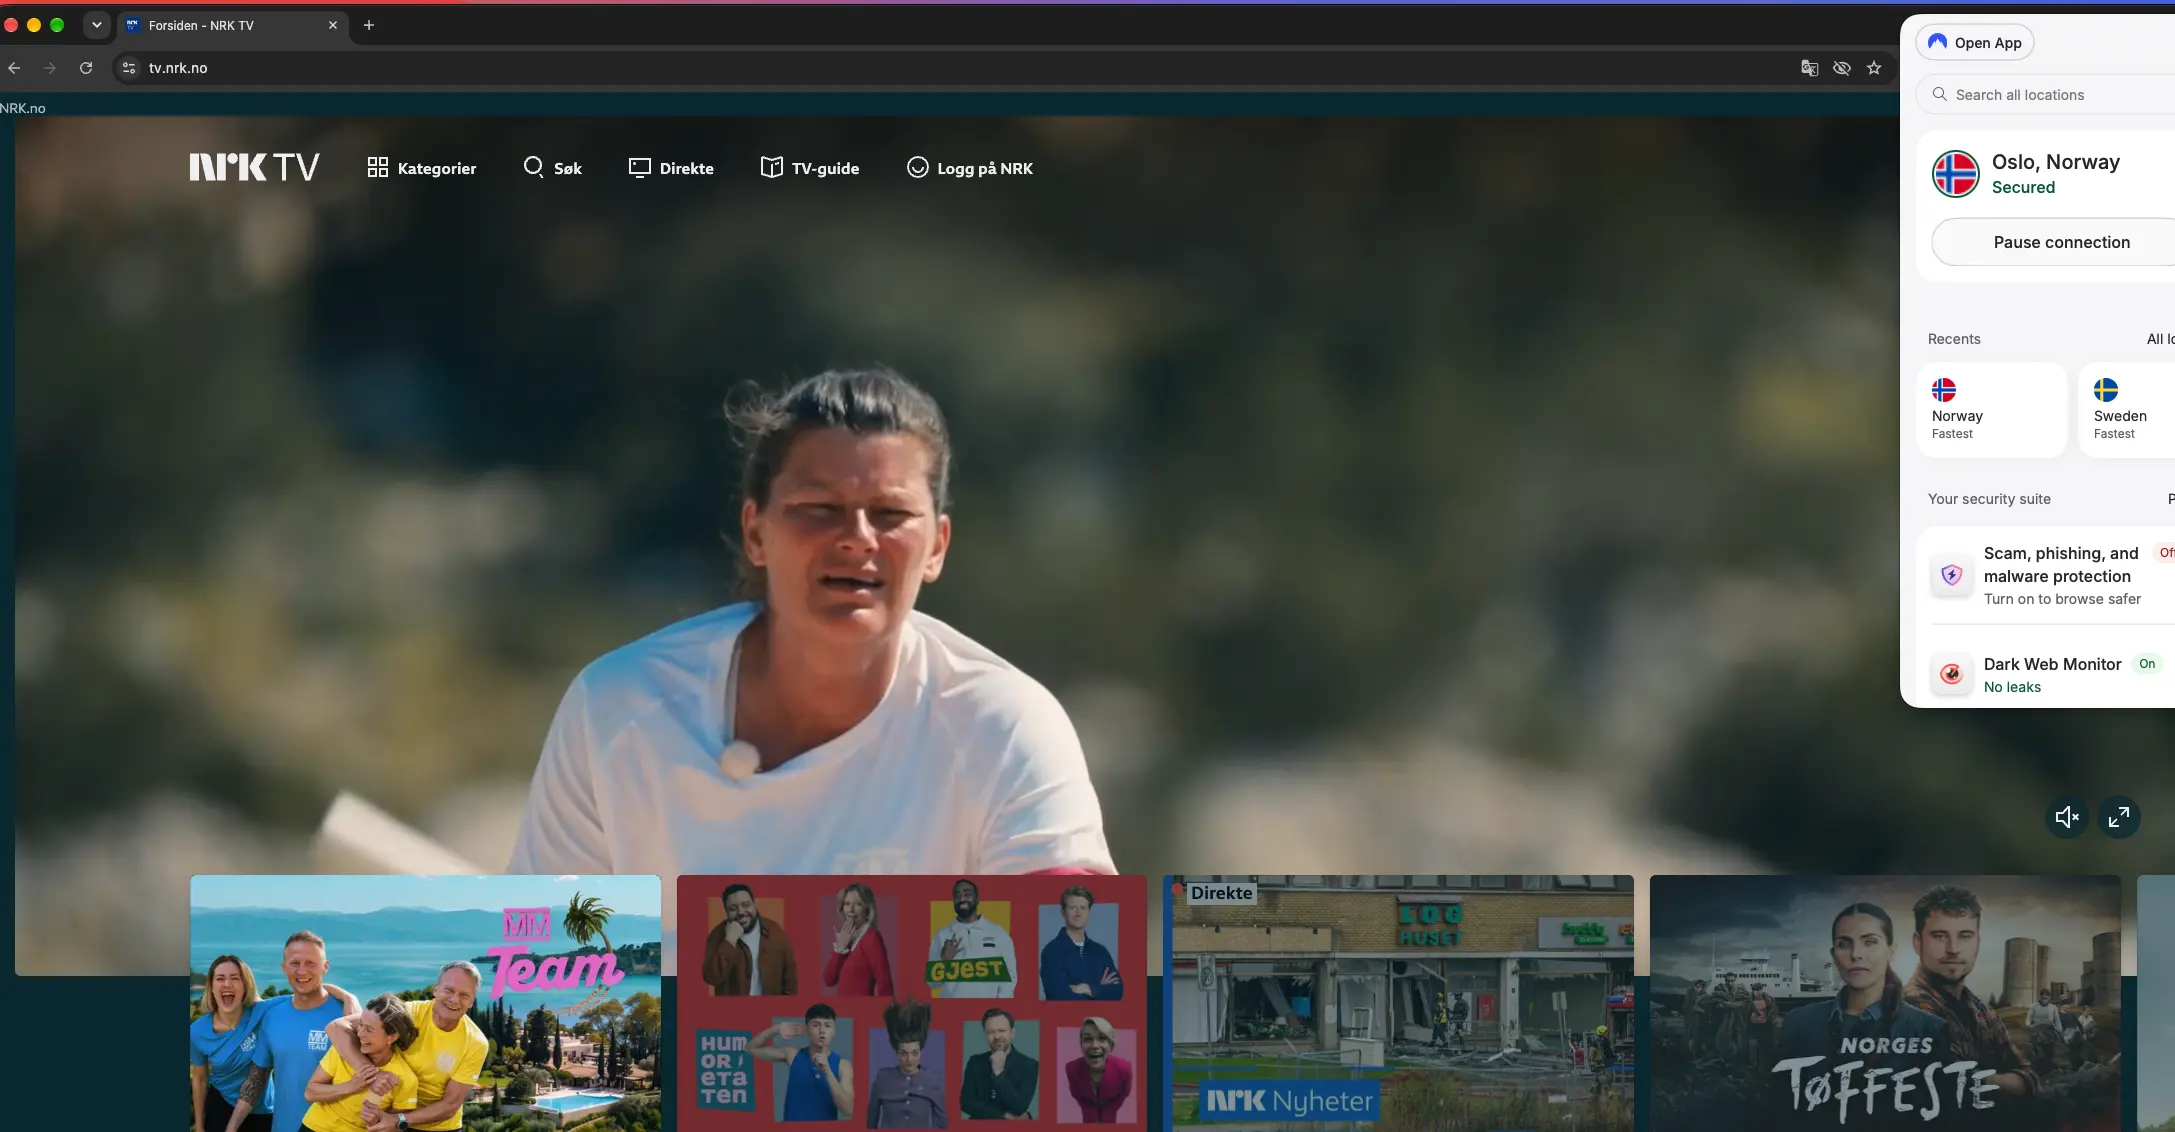Viewport: 2175px width, 1132px height.
Task: Click the Dark Web Monitor icon
Action: coord(1951,674)
